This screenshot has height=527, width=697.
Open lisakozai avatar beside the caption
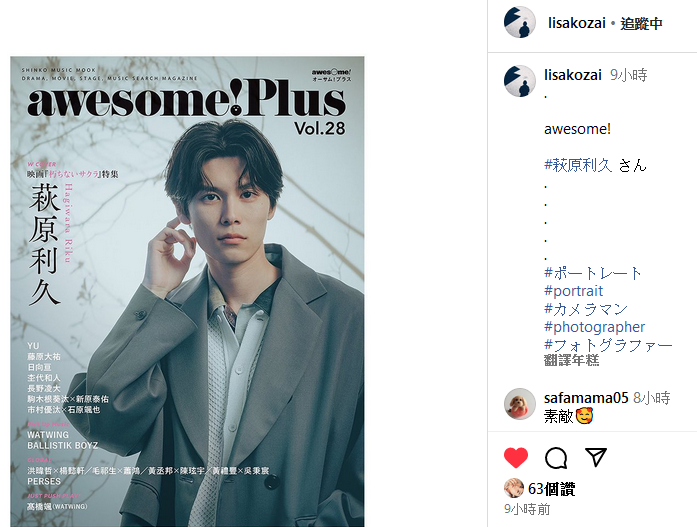point(519,81)
